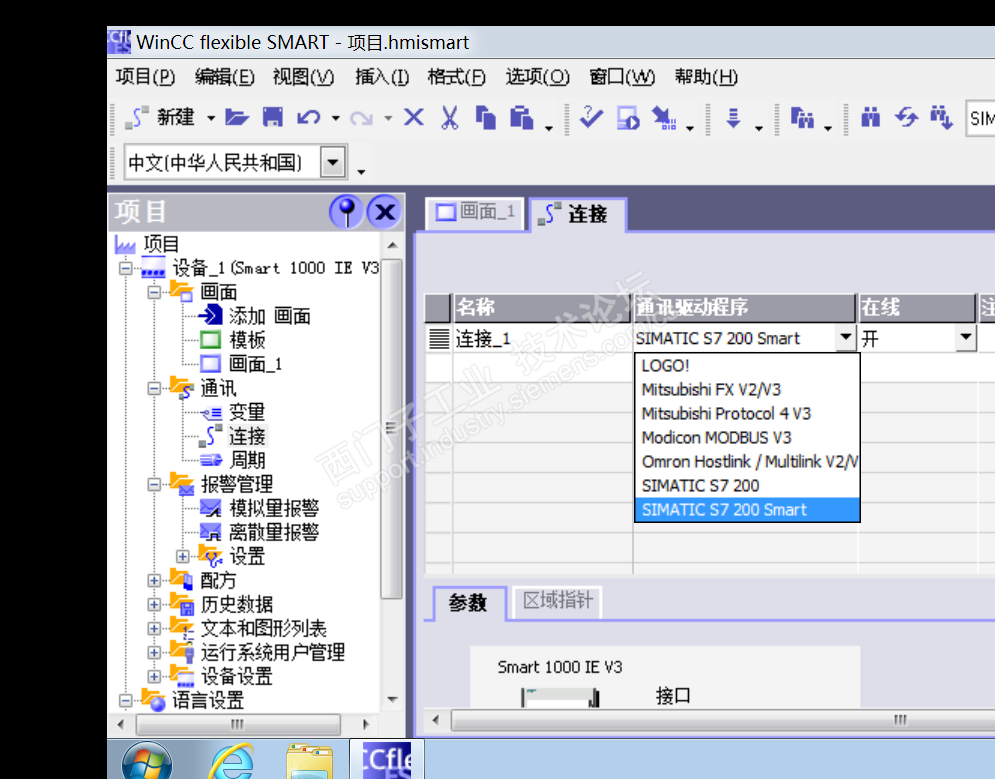Open the dropdown arrow next to 新建
The image size is (995, 779).
point(211,118)
